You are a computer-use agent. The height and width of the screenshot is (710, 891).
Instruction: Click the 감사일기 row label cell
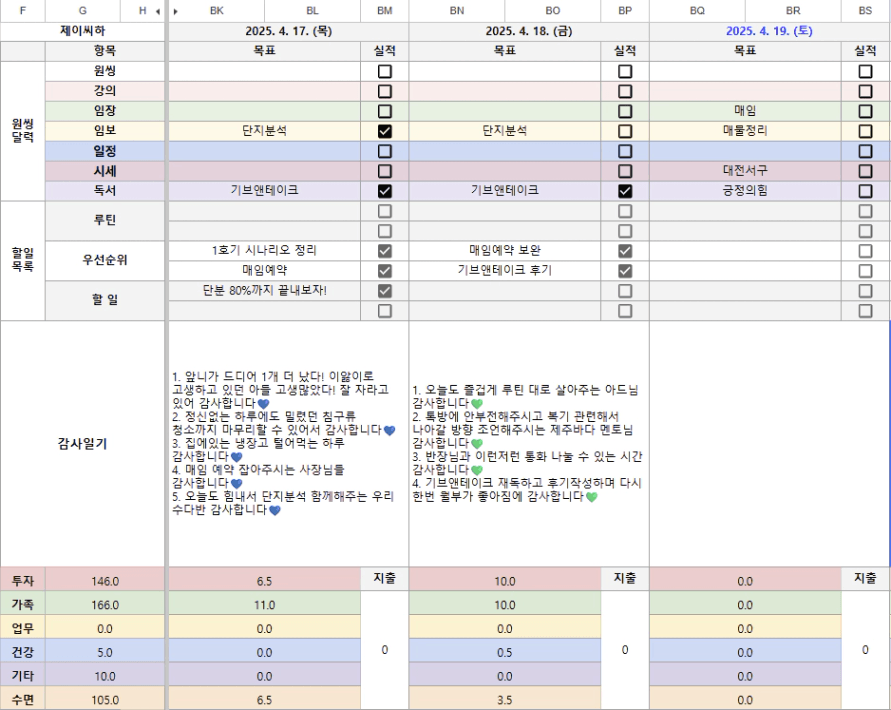(x=82, y=444)
